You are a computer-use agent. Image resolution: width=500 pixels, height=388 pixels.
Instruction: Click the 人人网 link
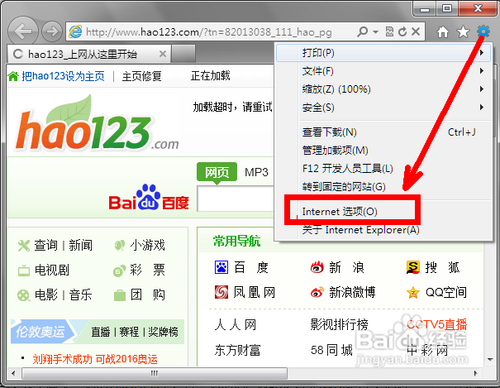point(236,324)
